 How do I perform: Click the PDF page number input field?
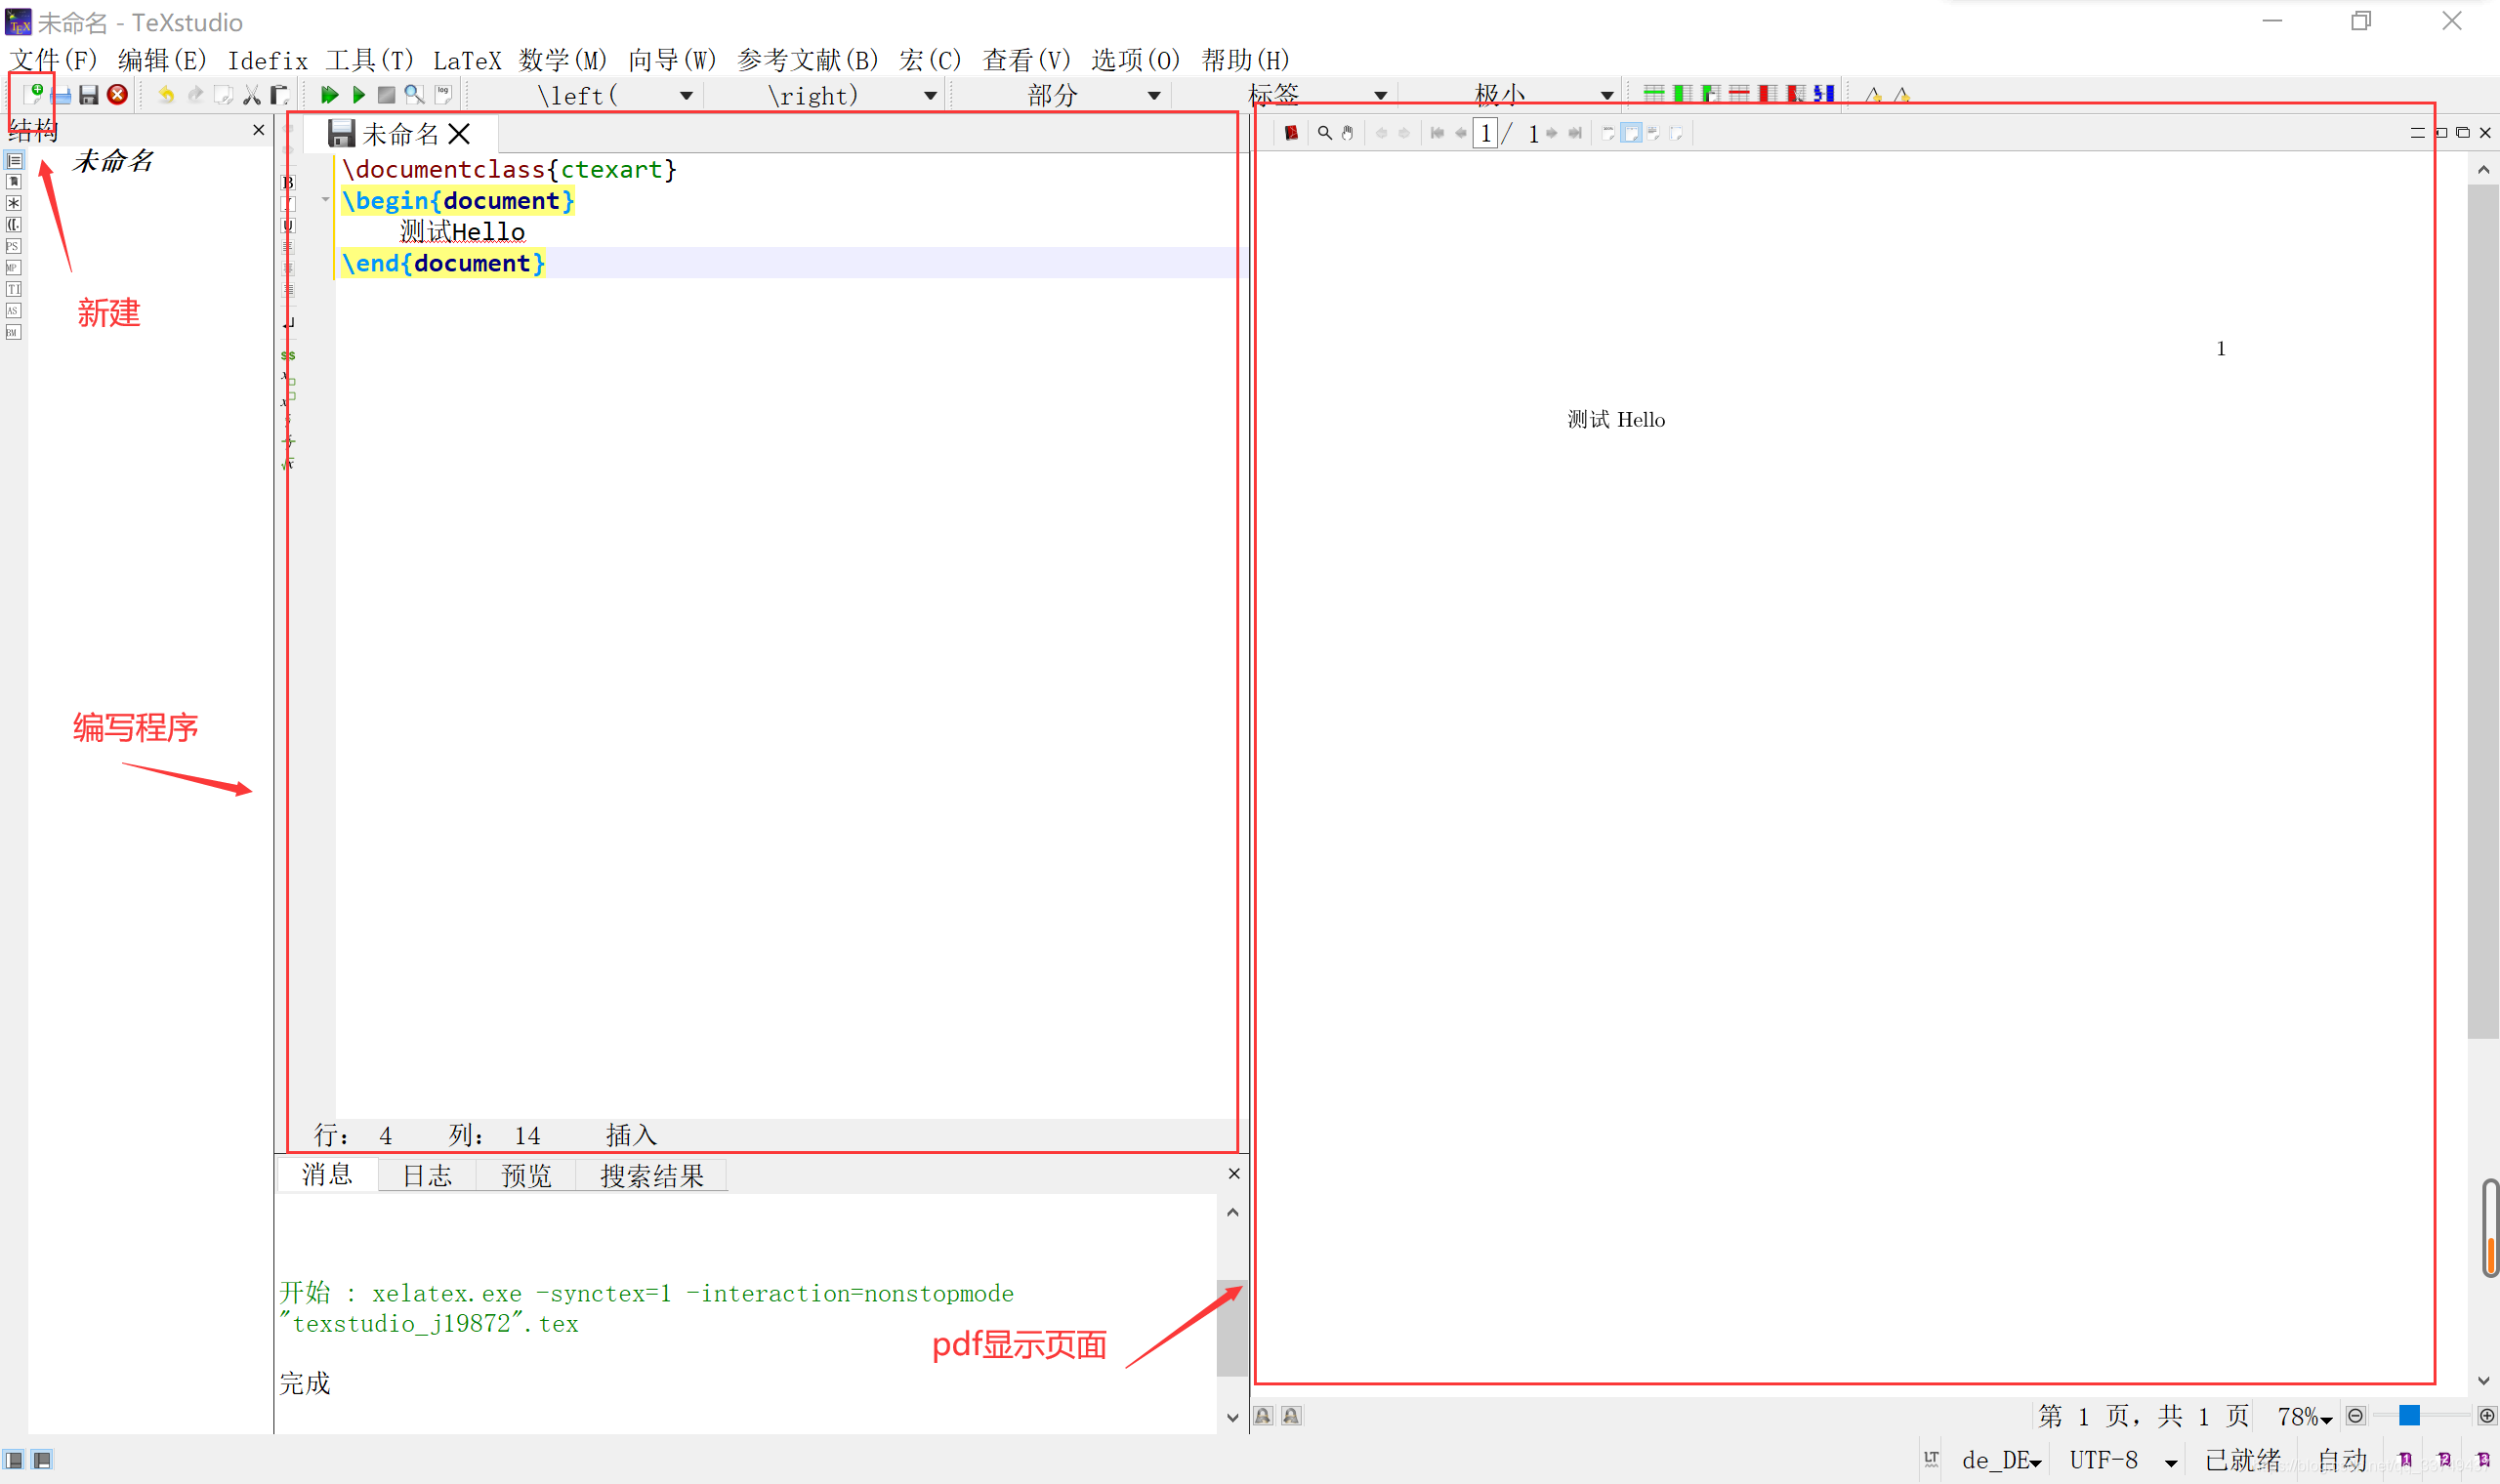[1485, 133]
